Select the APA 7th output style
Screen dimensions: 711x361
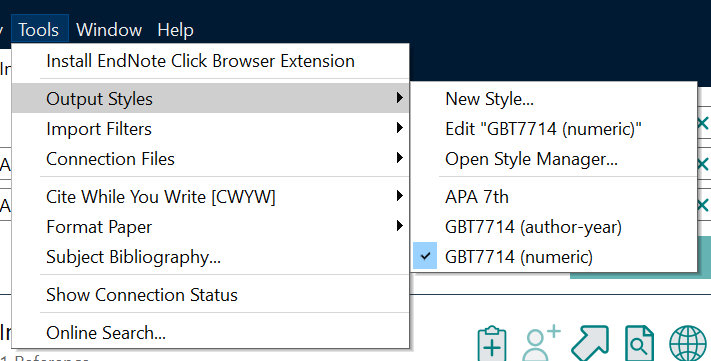pyautogui.click(x=554, y=197)
